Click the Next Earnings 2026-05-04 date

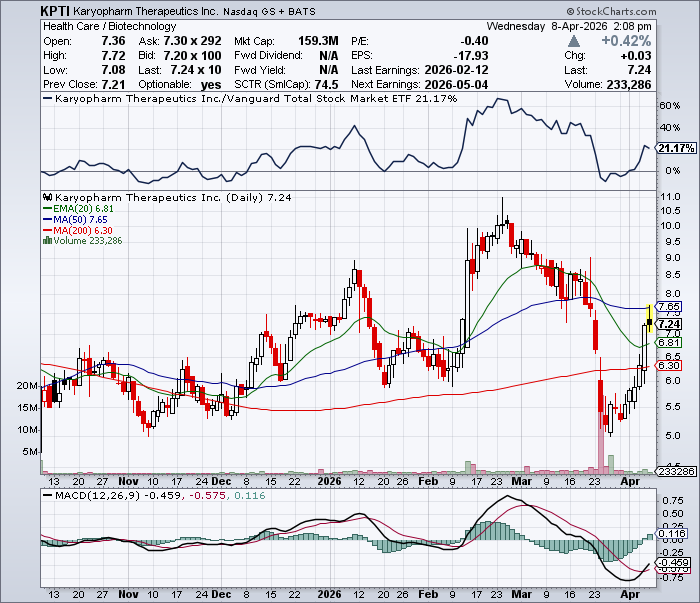coord(456,84)
